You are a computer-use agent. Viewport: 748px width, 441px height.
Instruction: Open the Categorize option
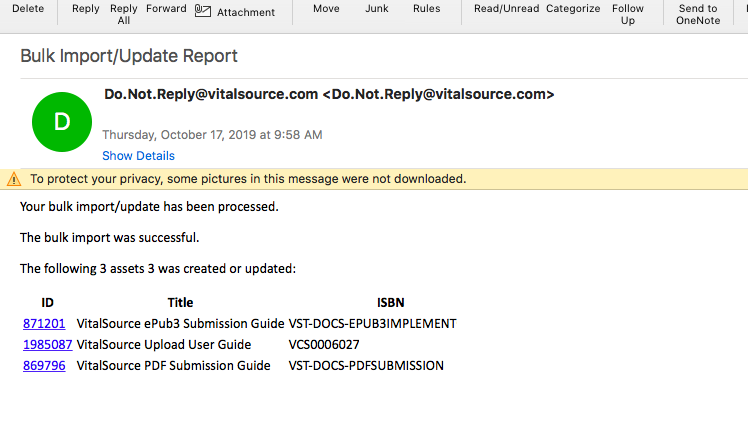click(573, 9)
